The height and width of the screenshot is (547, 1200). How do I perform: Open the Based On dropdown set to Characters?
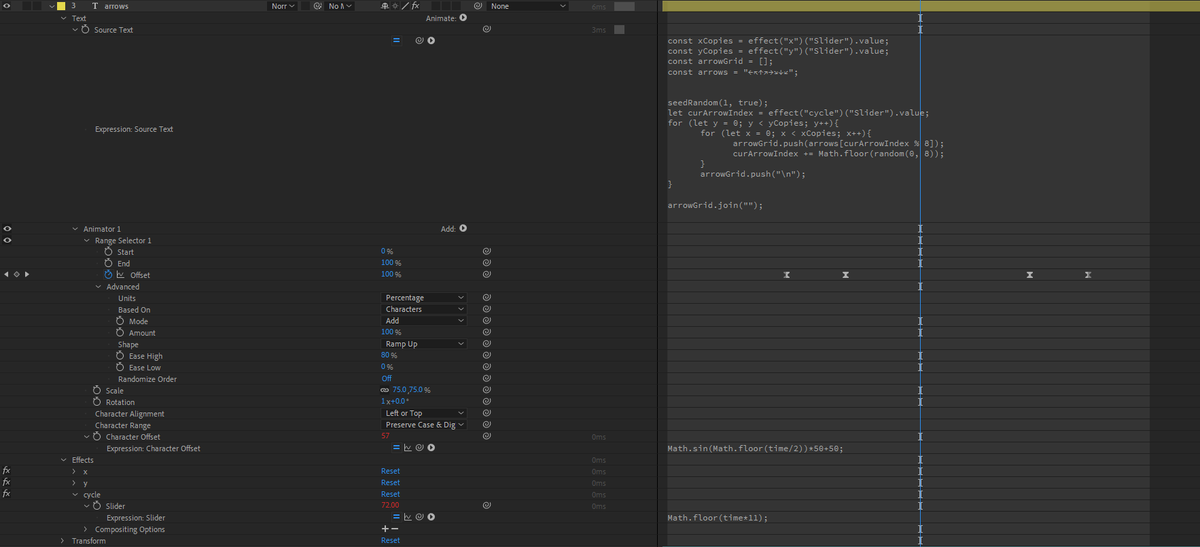tap(425, 309)
